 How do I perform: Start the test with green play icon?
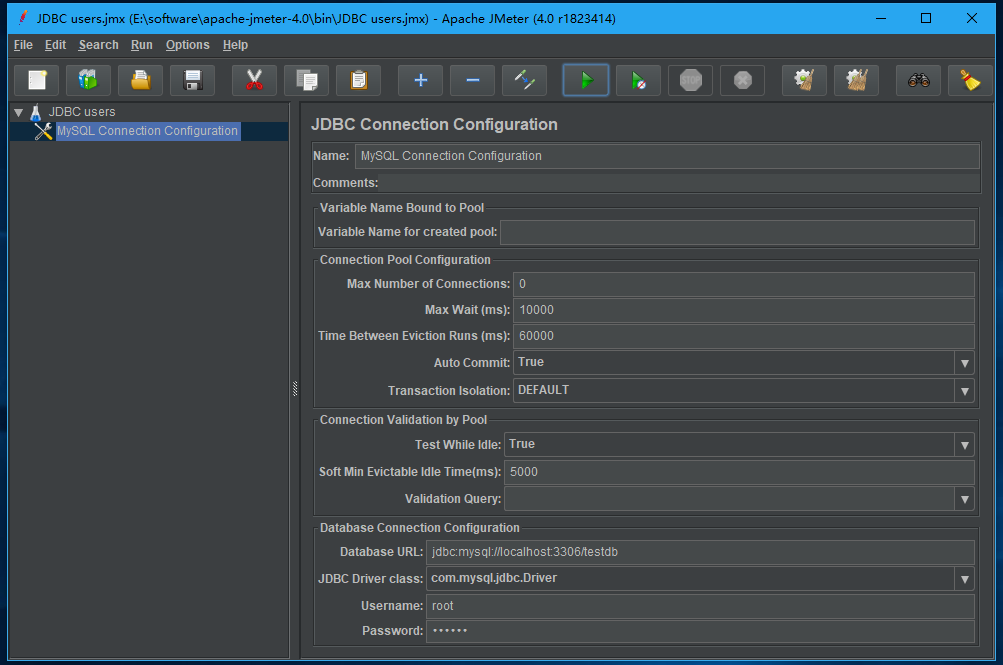point(586,80)
